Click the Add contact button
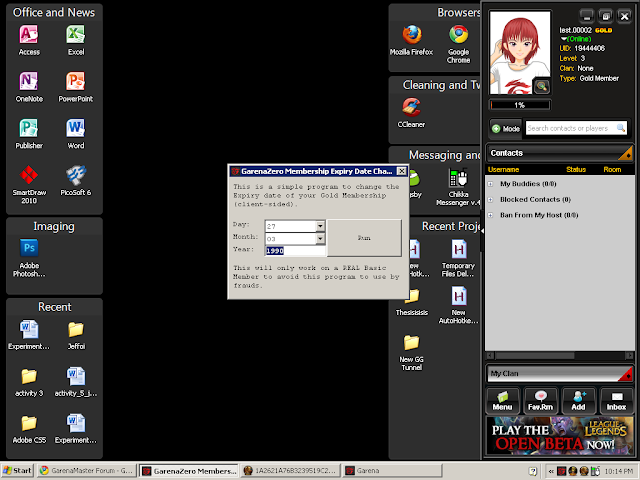The width and height of the screenshot is (640, 480). (578, 401)
